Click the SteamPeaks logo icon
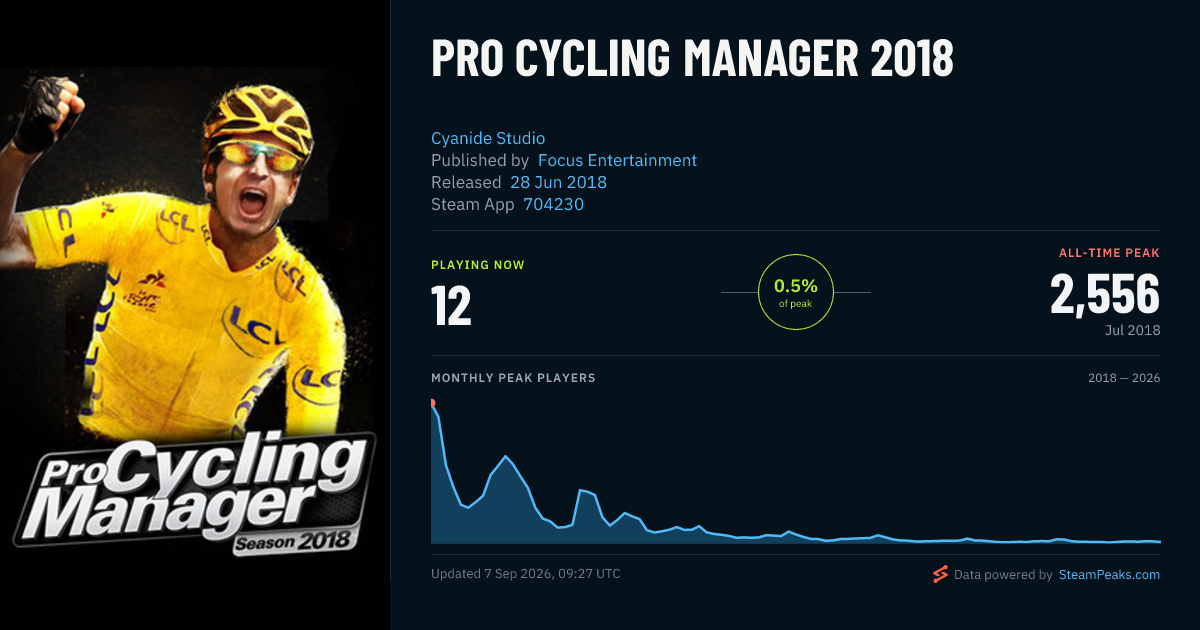The image size is (1200, 630). [940, 574]
